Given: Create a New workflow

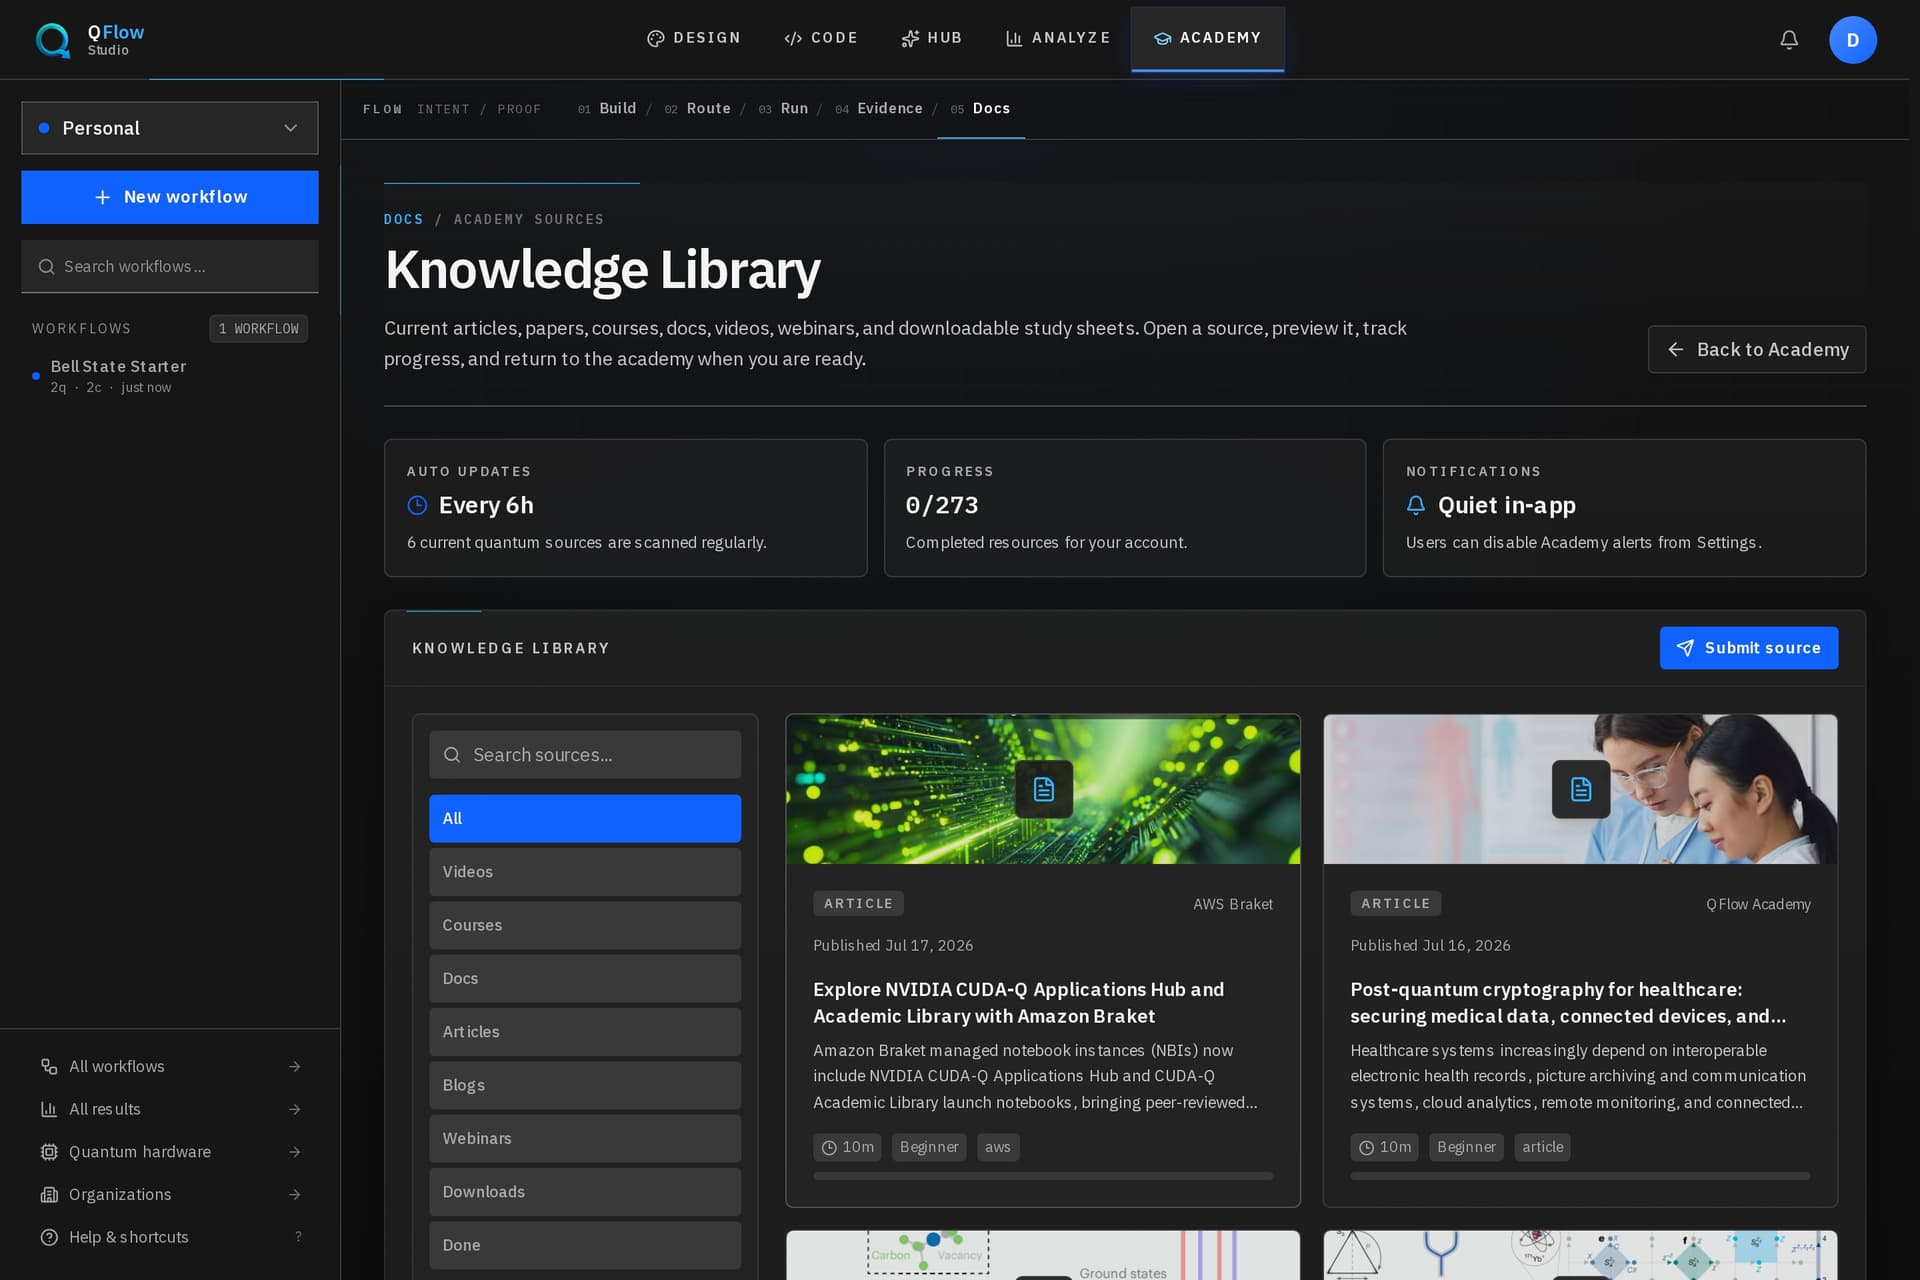Looking at the screenshot, I should (x=170, y=197).
